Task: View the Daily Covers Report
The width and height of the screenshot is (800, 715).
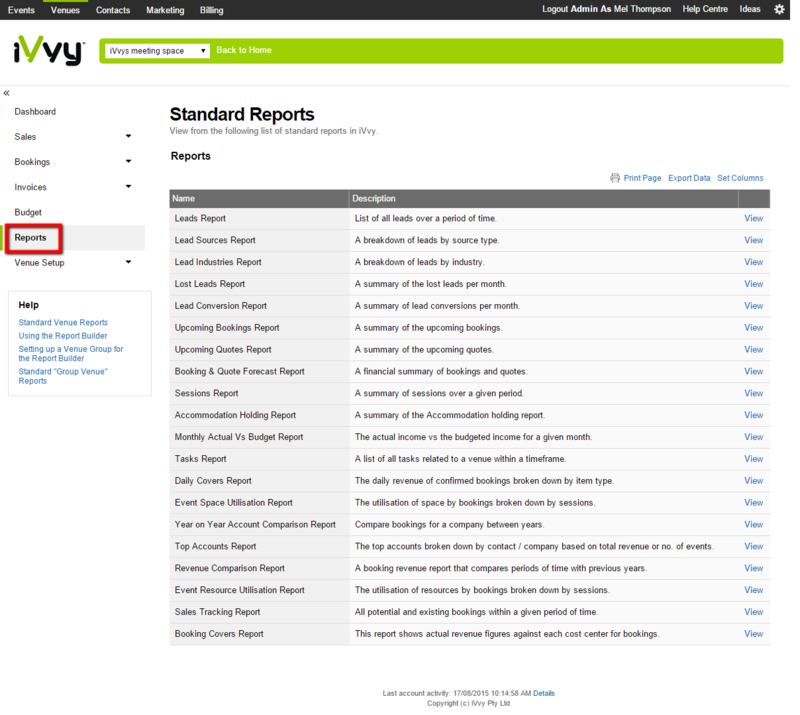Action: tap(754, 481)
